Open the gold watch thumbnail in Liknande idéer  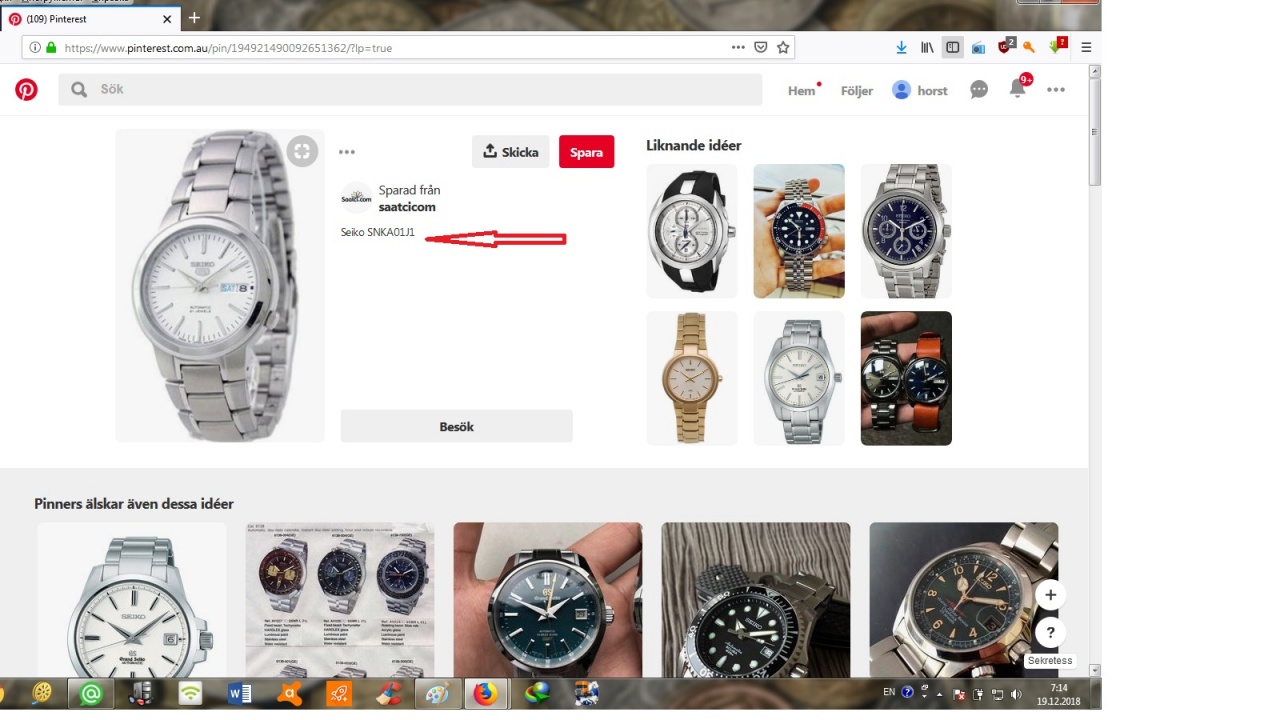pos(692,378)
